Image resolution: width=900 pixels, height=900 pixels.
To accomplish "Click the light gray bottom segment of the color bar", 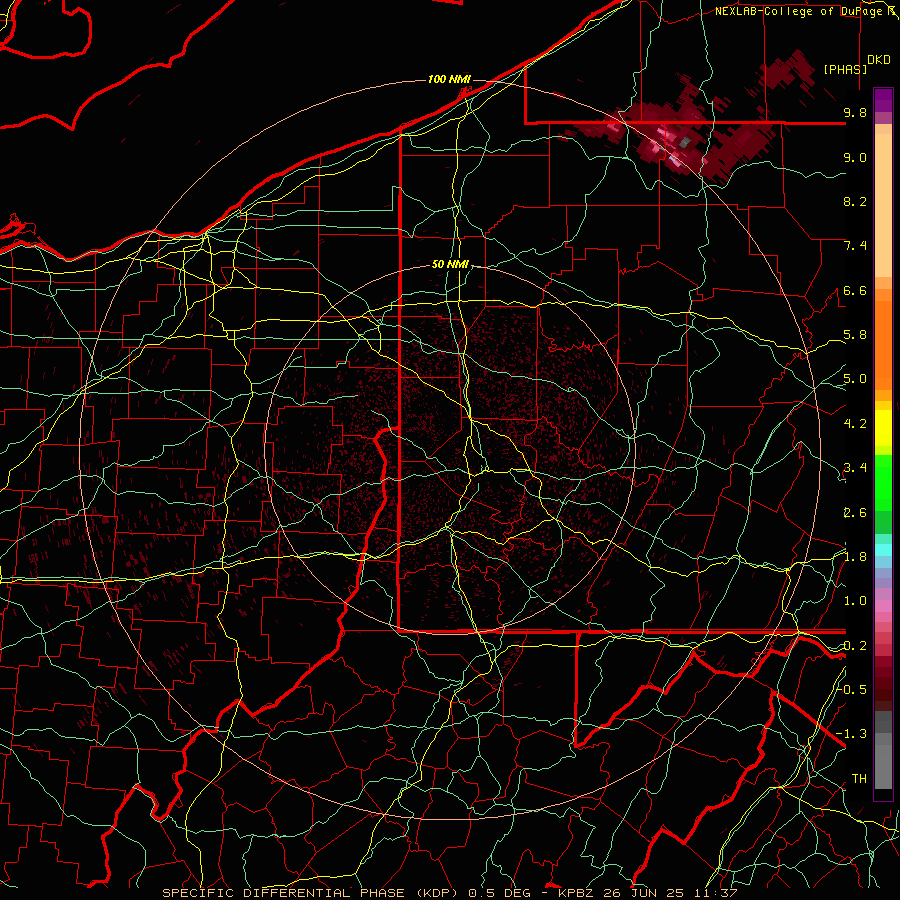I will (x=883, y=766).
